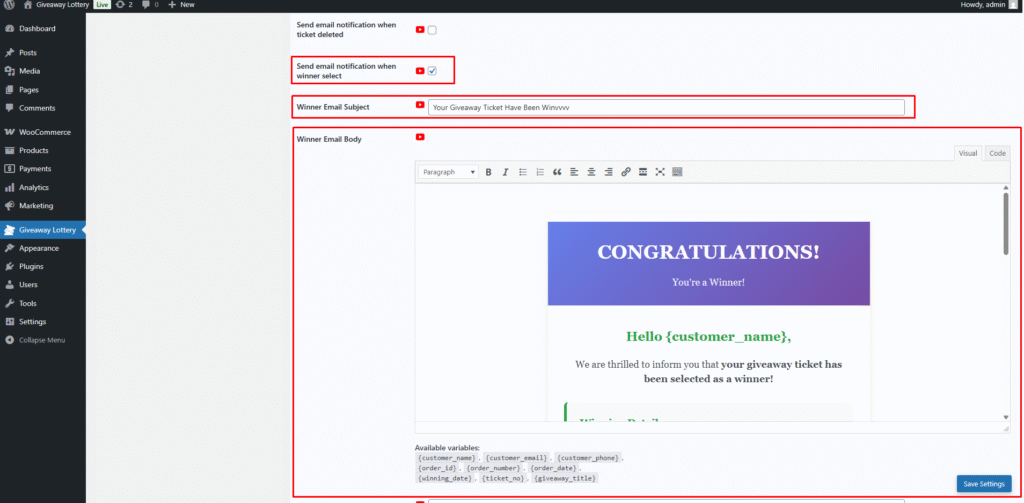This screenshot has width=1024, height=503.
Task: Center align text in the editor
Action: click(591, 172)
